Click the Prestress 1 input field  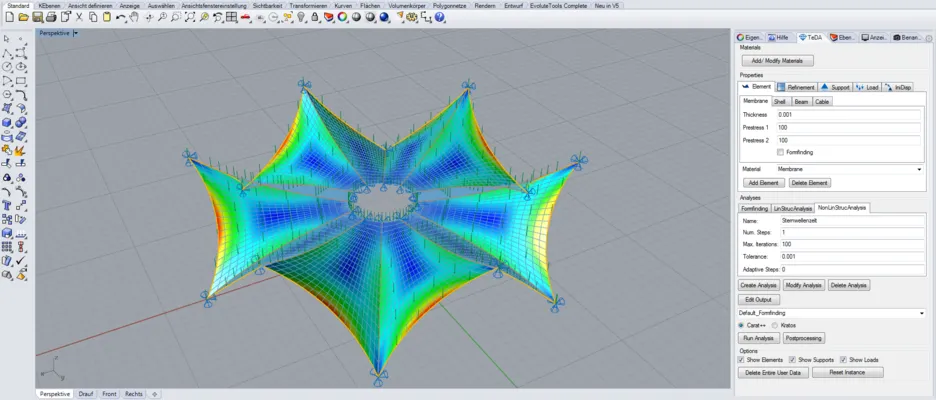coord(848,128)
